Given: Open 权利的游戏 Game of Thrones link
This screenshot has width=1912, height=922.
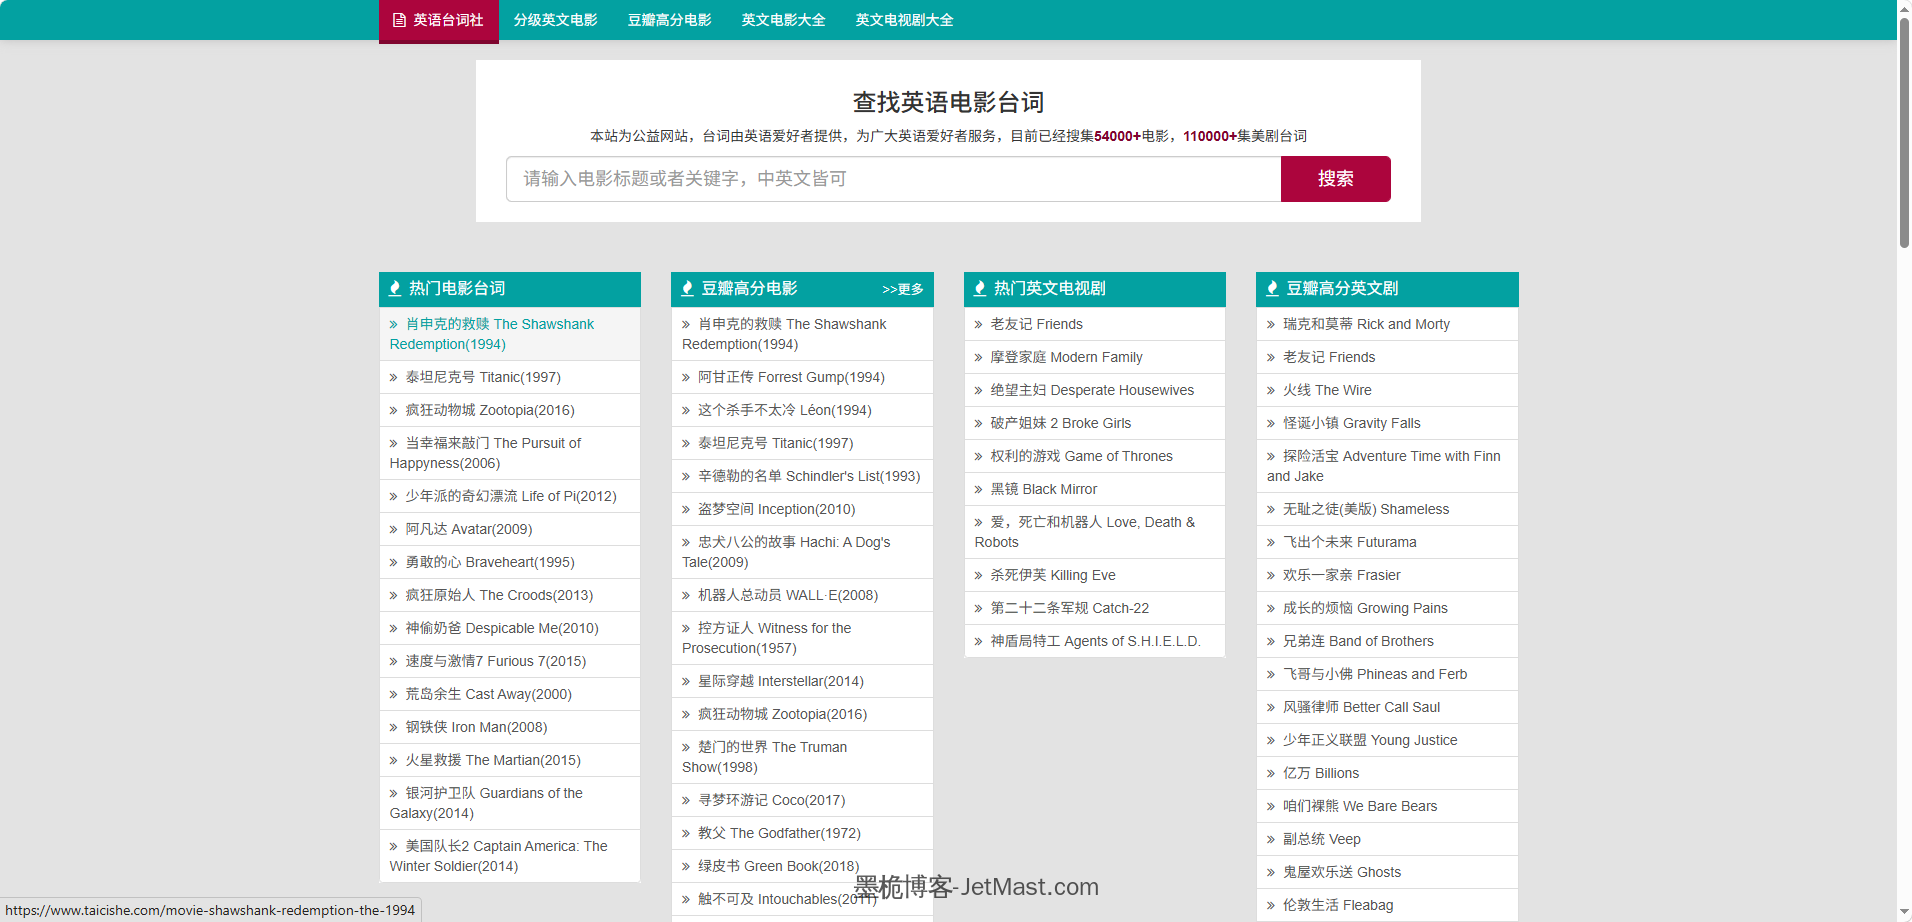Looking at the screenshot, I should (x=1081, y=456).
